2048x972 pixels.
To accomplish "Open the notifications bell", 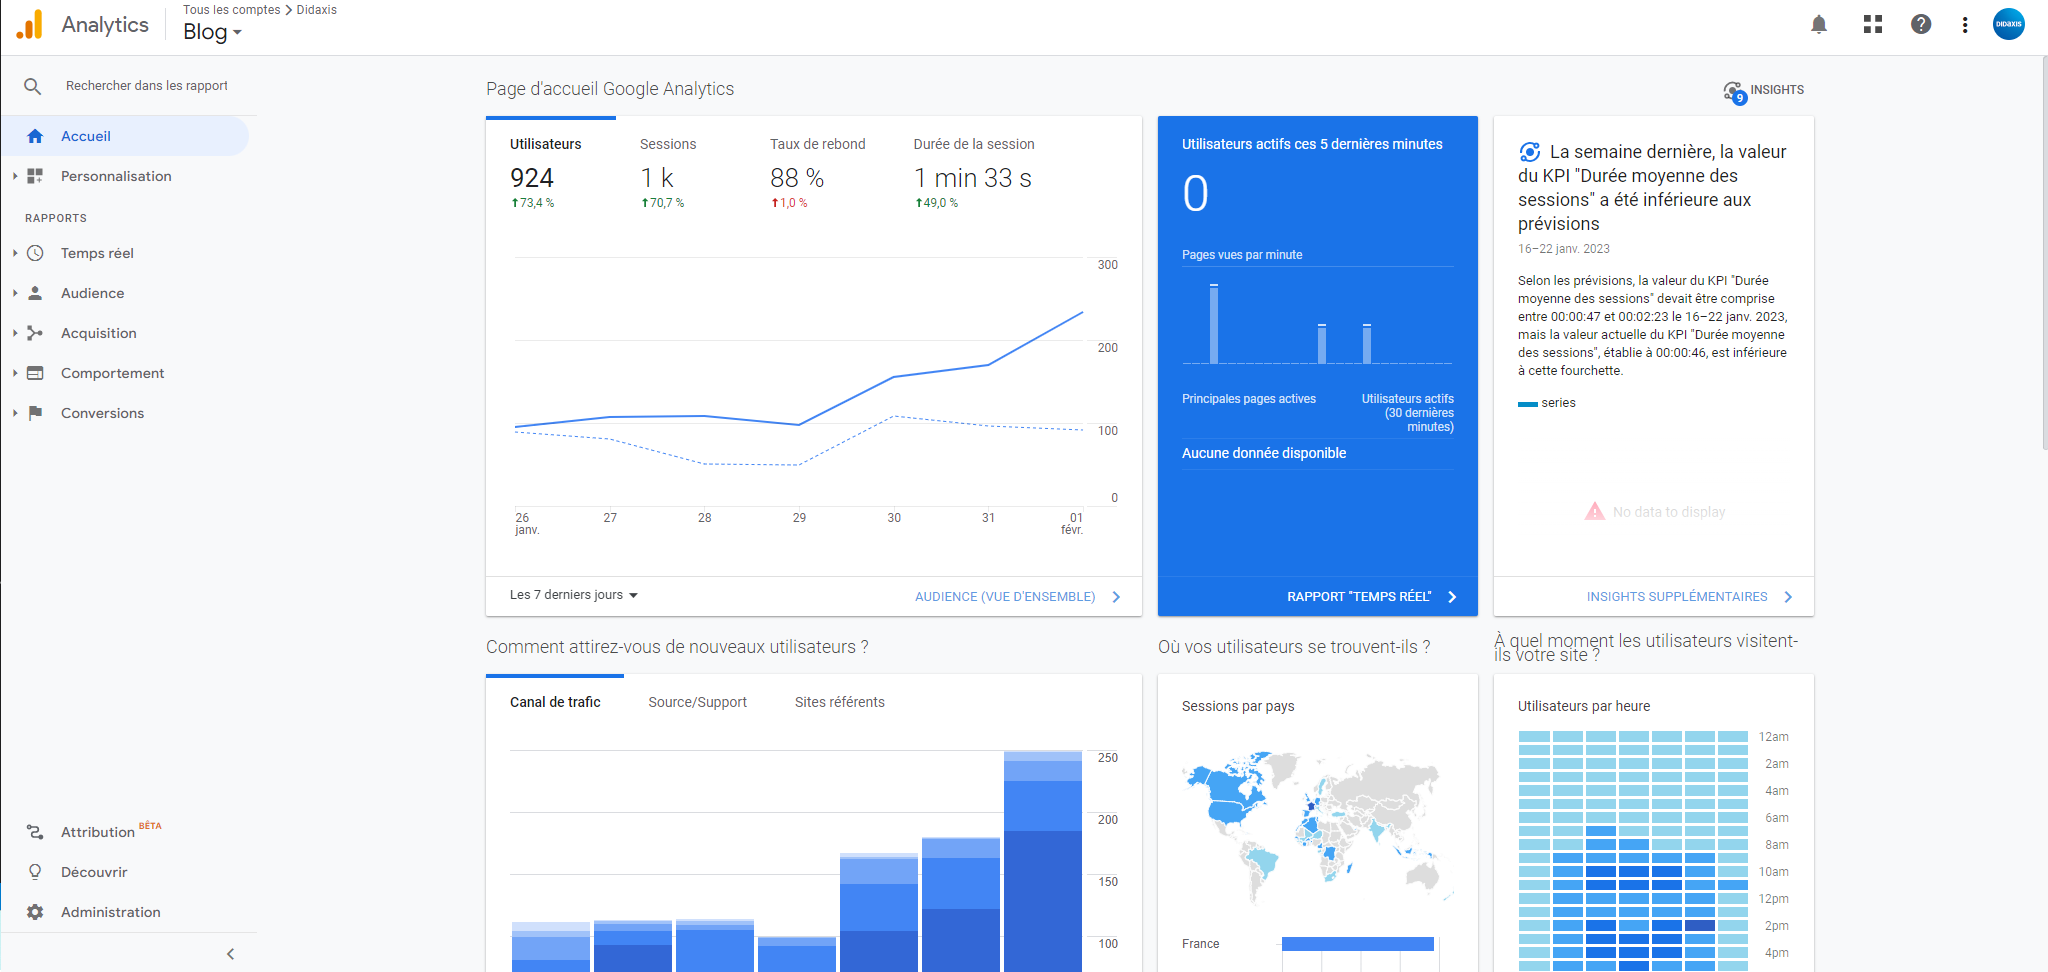I will [x=1819, y=24].
